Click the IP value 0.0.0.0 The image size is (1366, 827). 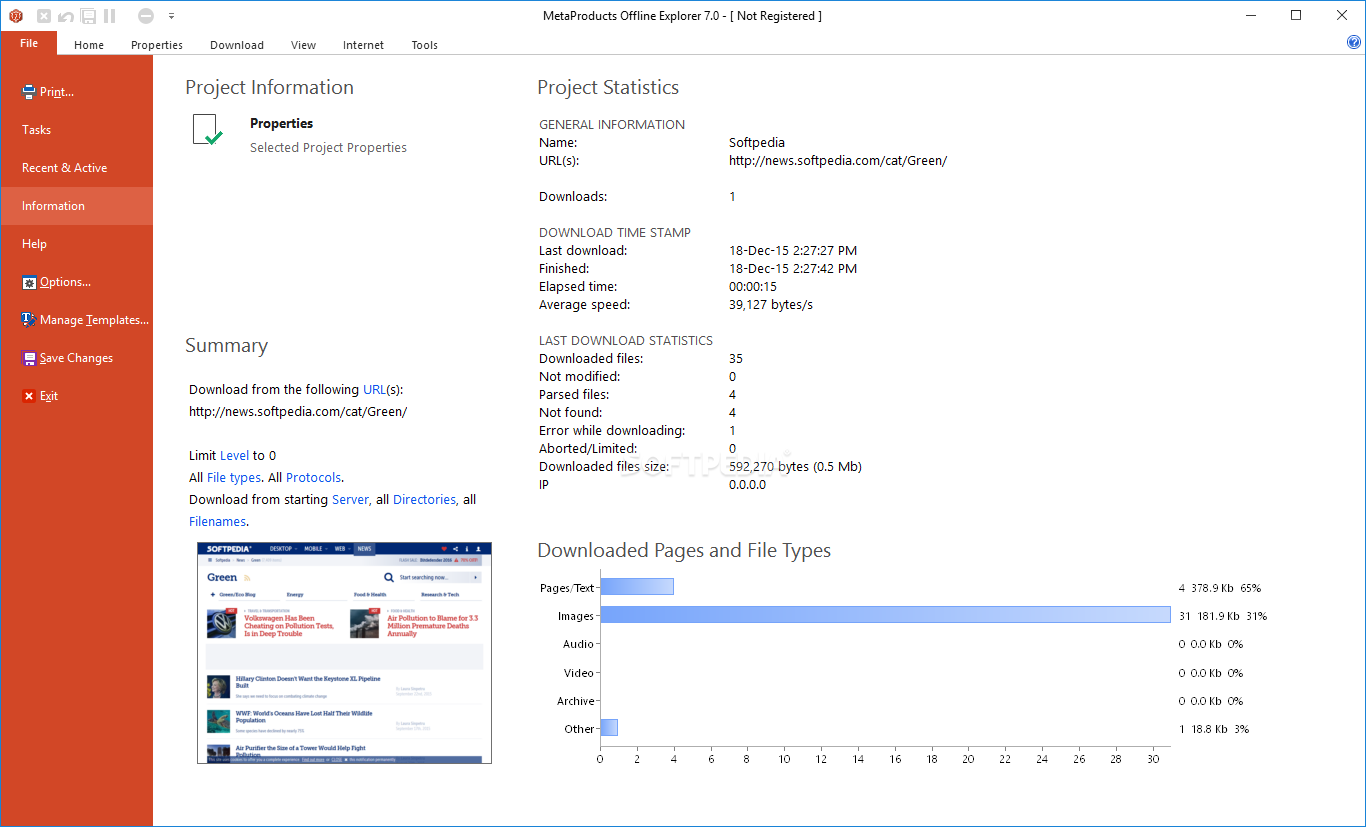click(747, 485)
